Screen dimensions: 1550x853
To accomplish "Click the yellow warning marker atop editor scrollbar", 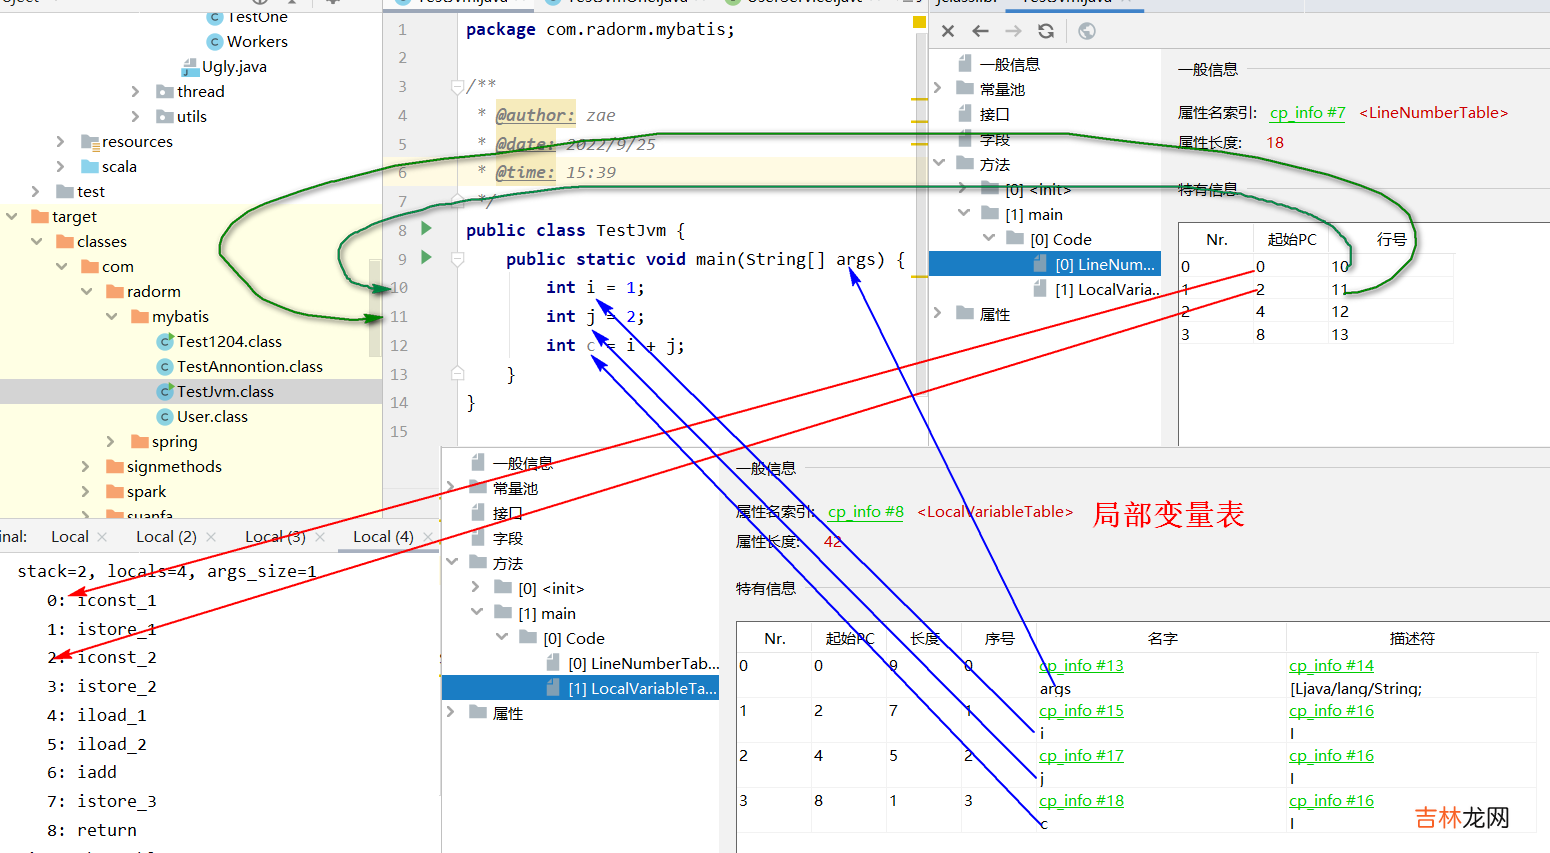I will click(919, 22).
